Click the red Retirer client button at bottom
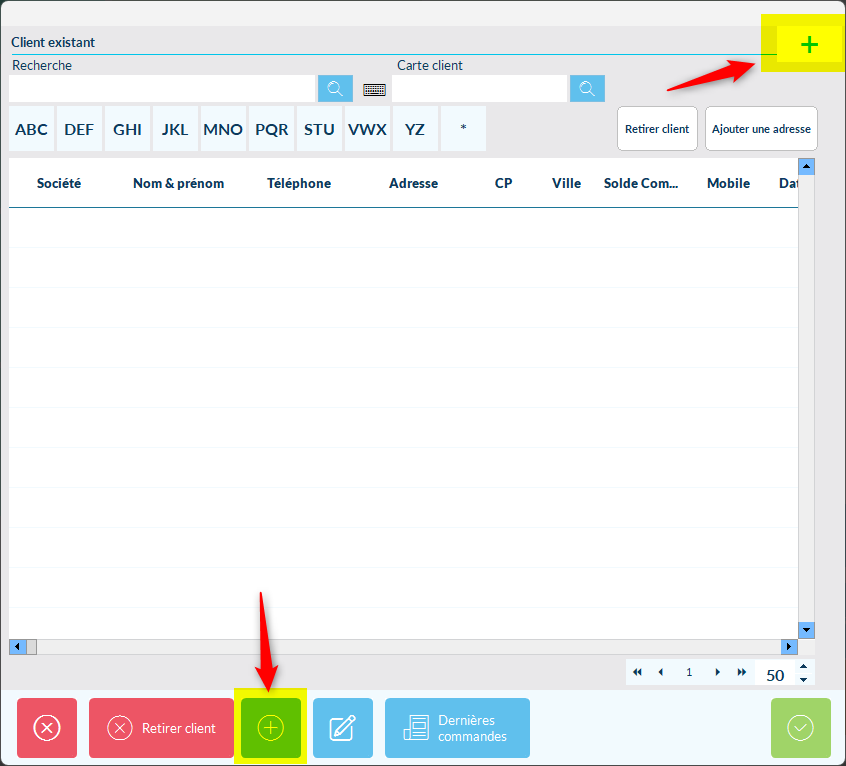 (161, 728)
